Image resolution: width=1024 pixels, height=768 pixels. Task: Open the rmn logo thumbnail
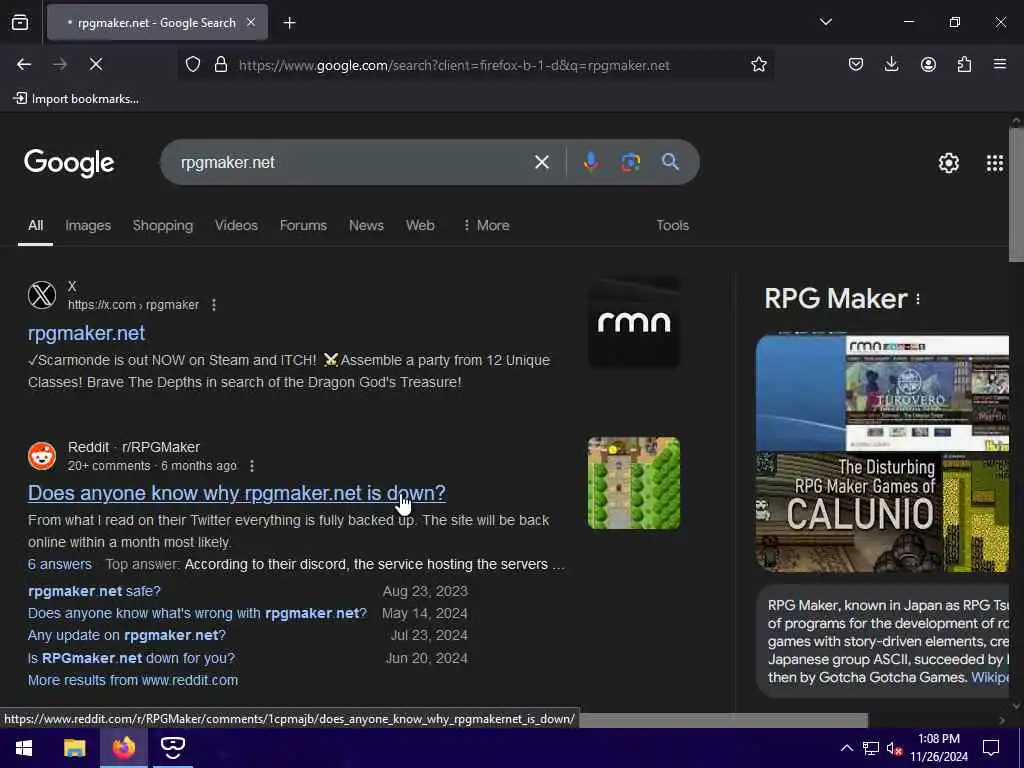(x=633, y=323)
